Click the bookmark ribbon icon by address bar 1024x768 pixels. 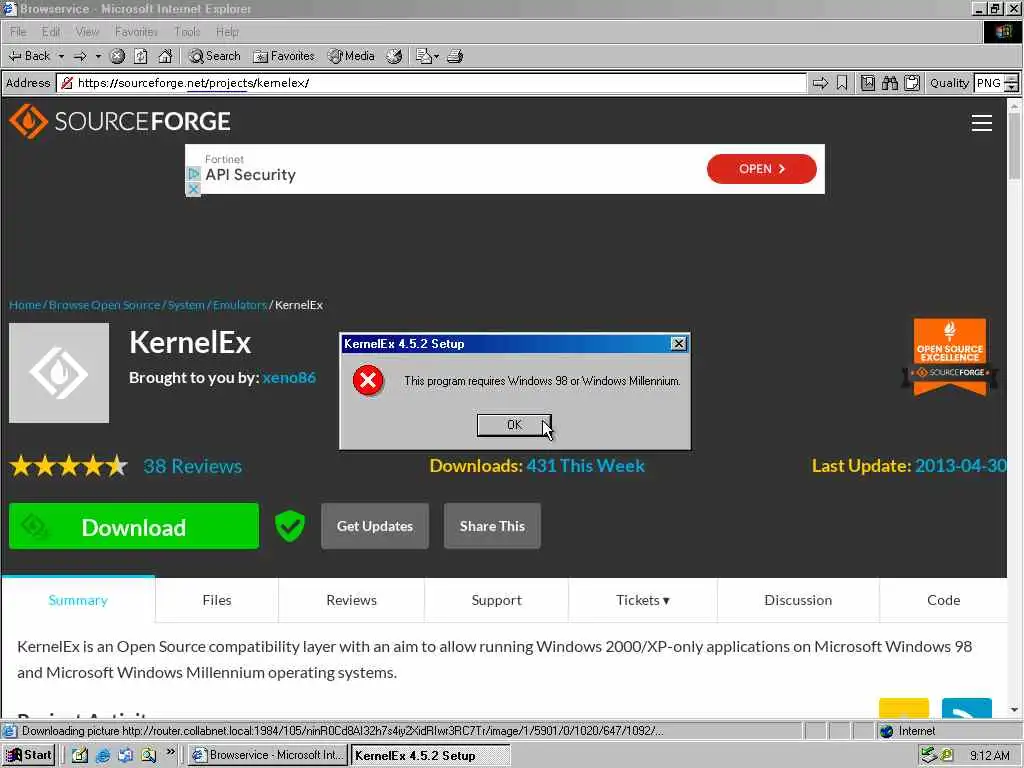coord(842,83)
